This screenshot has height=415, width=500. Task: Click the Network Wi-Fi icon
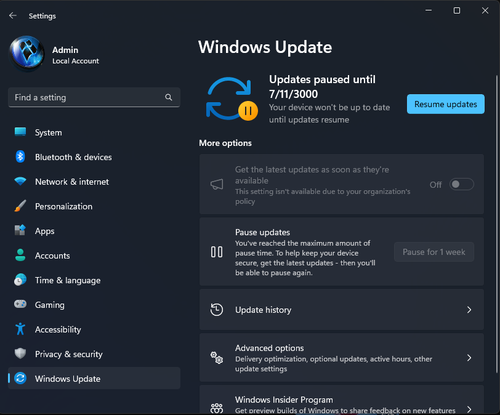point(20,181)
